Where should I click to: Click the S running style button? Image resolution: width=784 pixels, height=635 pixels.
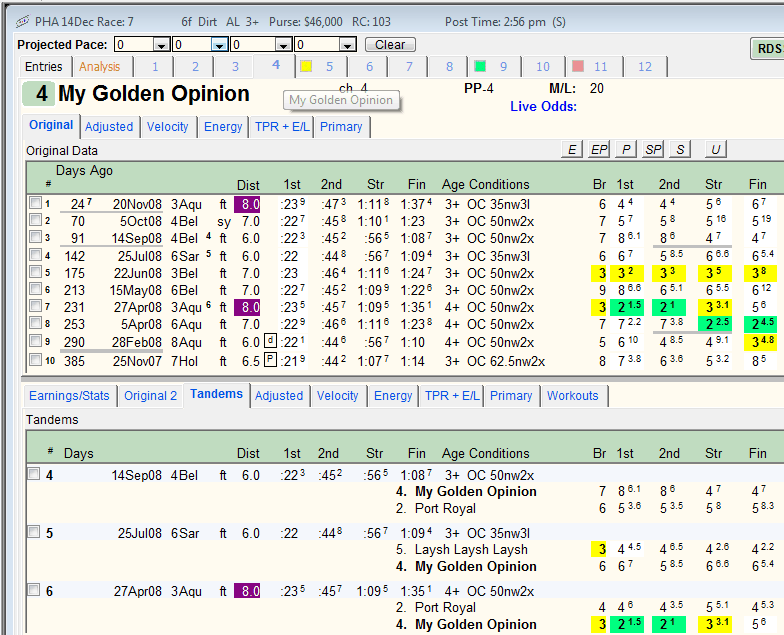[680, 150]
